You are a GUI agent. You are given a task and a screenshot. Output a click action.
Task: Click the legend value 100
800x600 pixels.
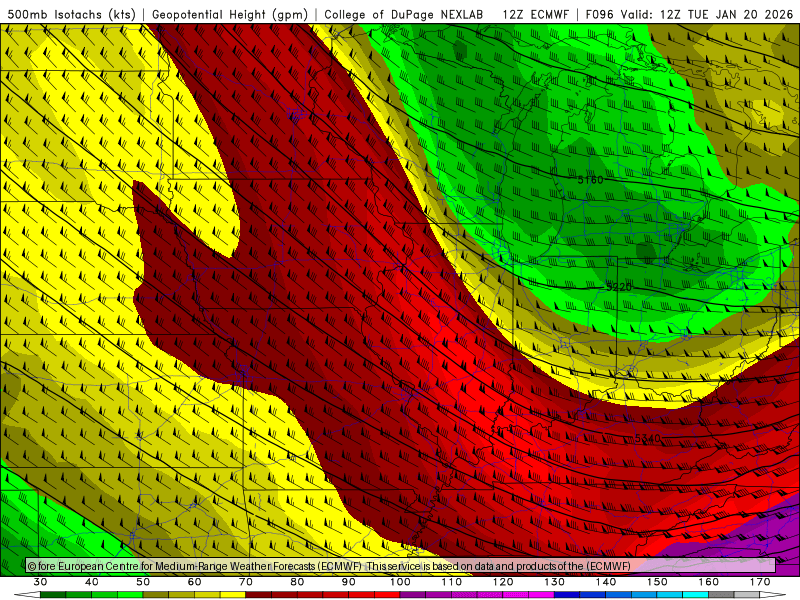click(400, 582)
